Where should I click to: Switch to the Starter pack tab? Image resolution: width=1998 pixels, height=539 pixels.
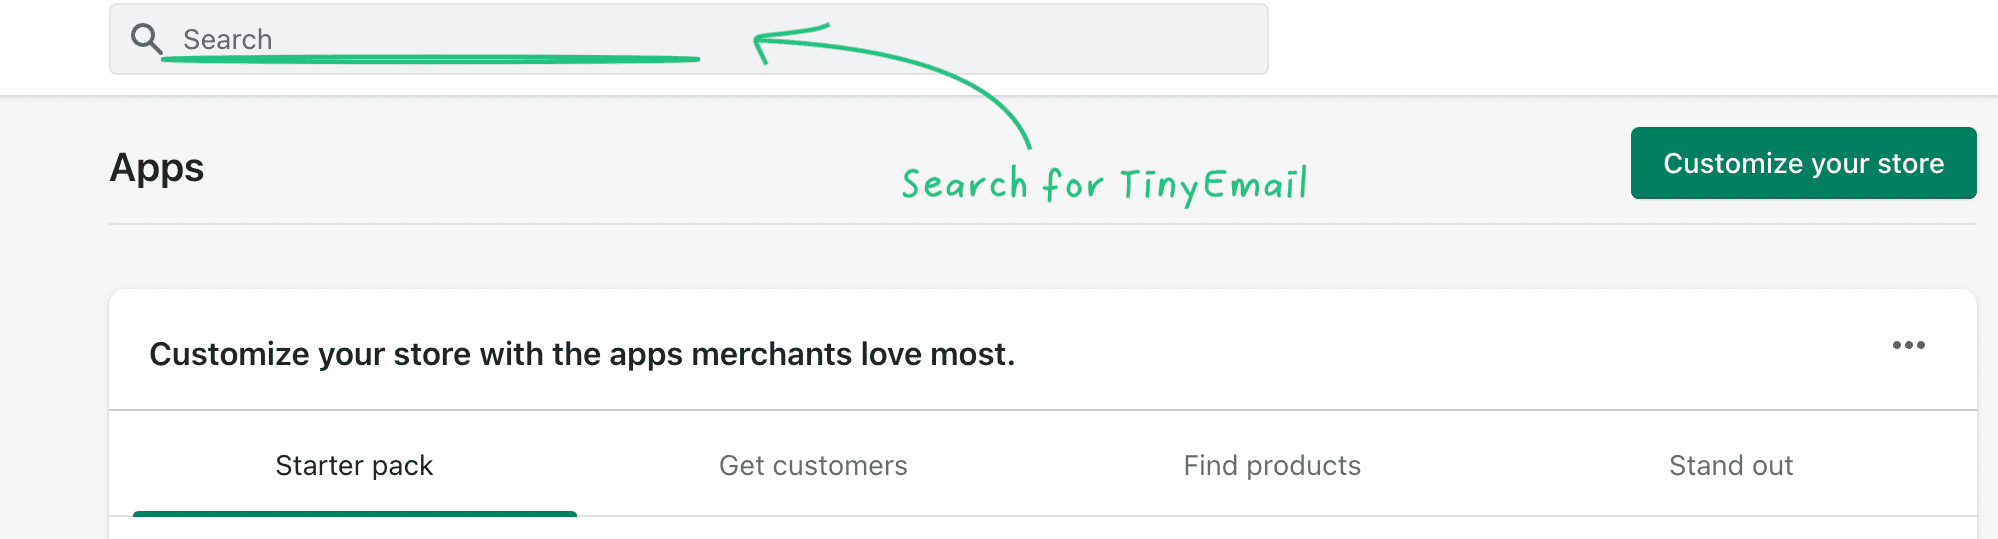354,465
